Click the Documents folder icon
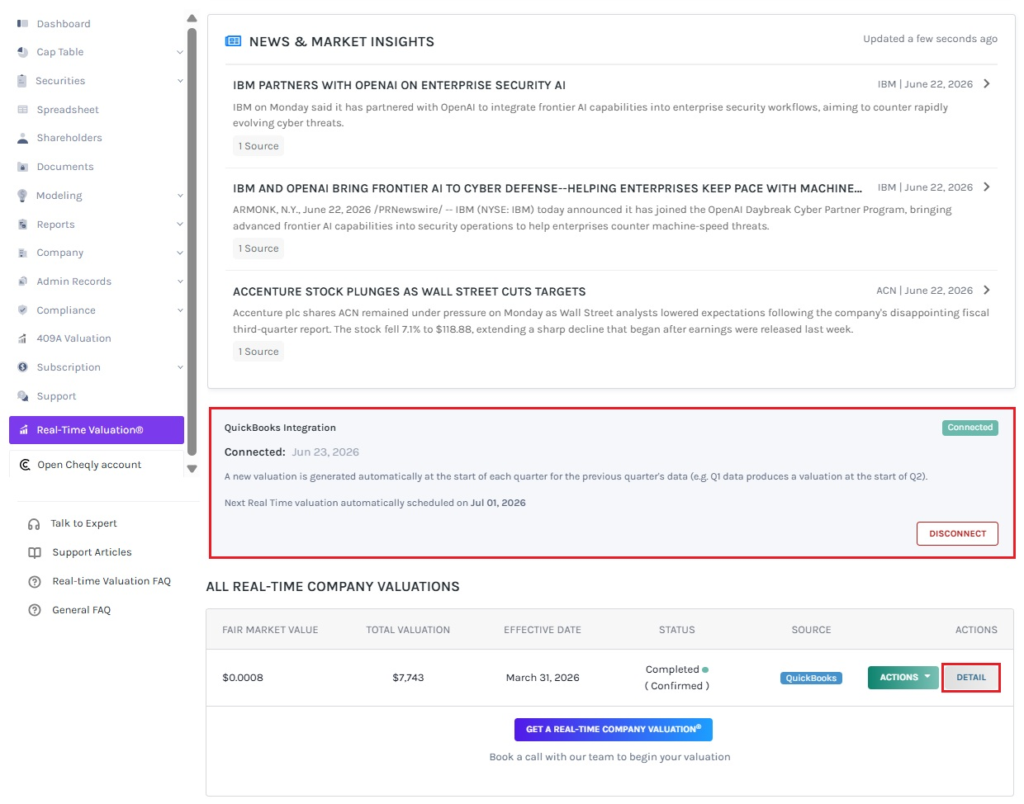This screenshot has height=804, width=1024. click(23, 167)
